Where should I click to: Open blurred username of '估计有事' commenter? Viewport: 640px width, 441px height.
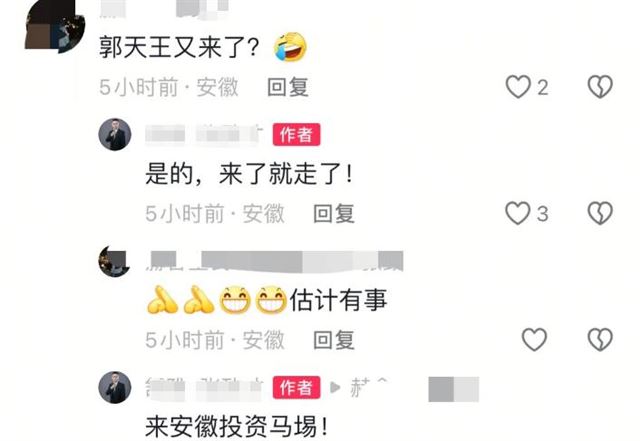pos(276,261)
